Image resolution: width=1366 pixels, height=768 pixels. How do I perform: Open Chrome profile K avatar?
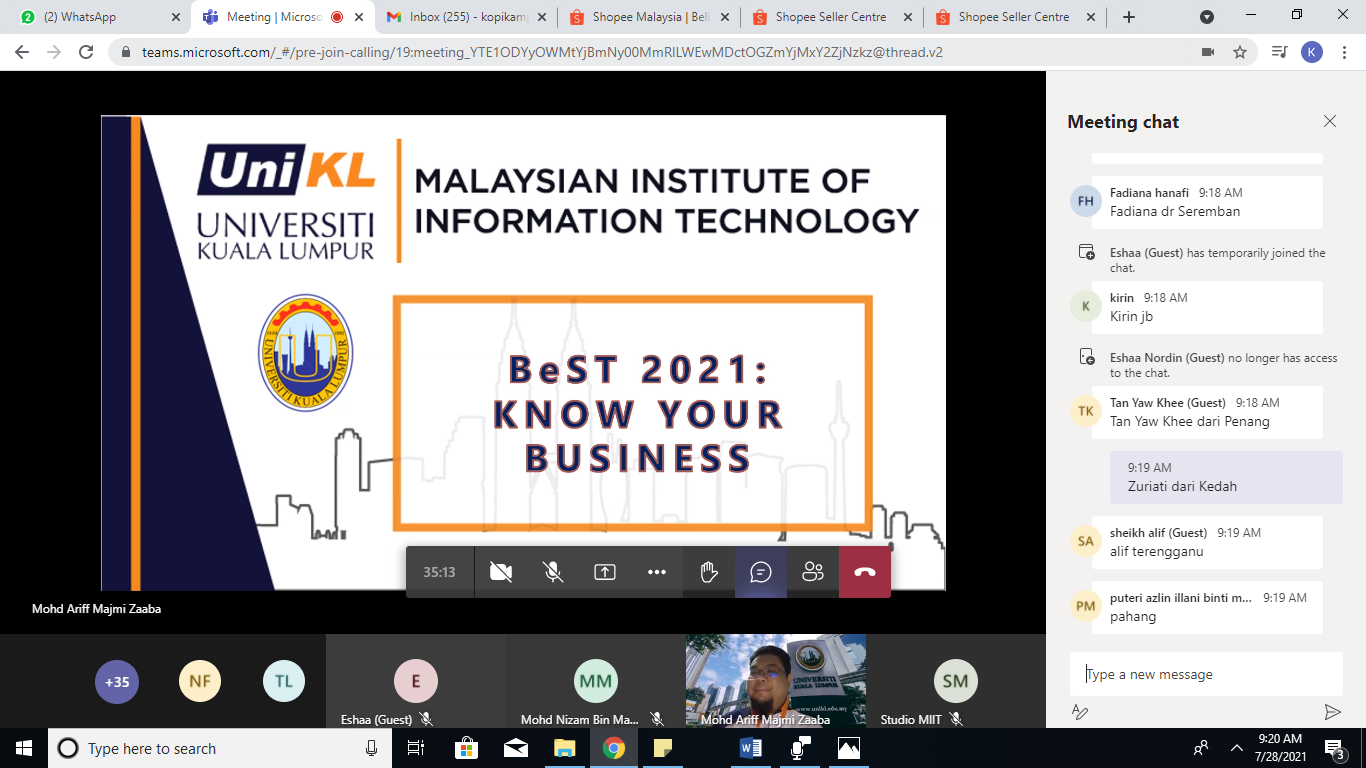(x=1312, y=52)
